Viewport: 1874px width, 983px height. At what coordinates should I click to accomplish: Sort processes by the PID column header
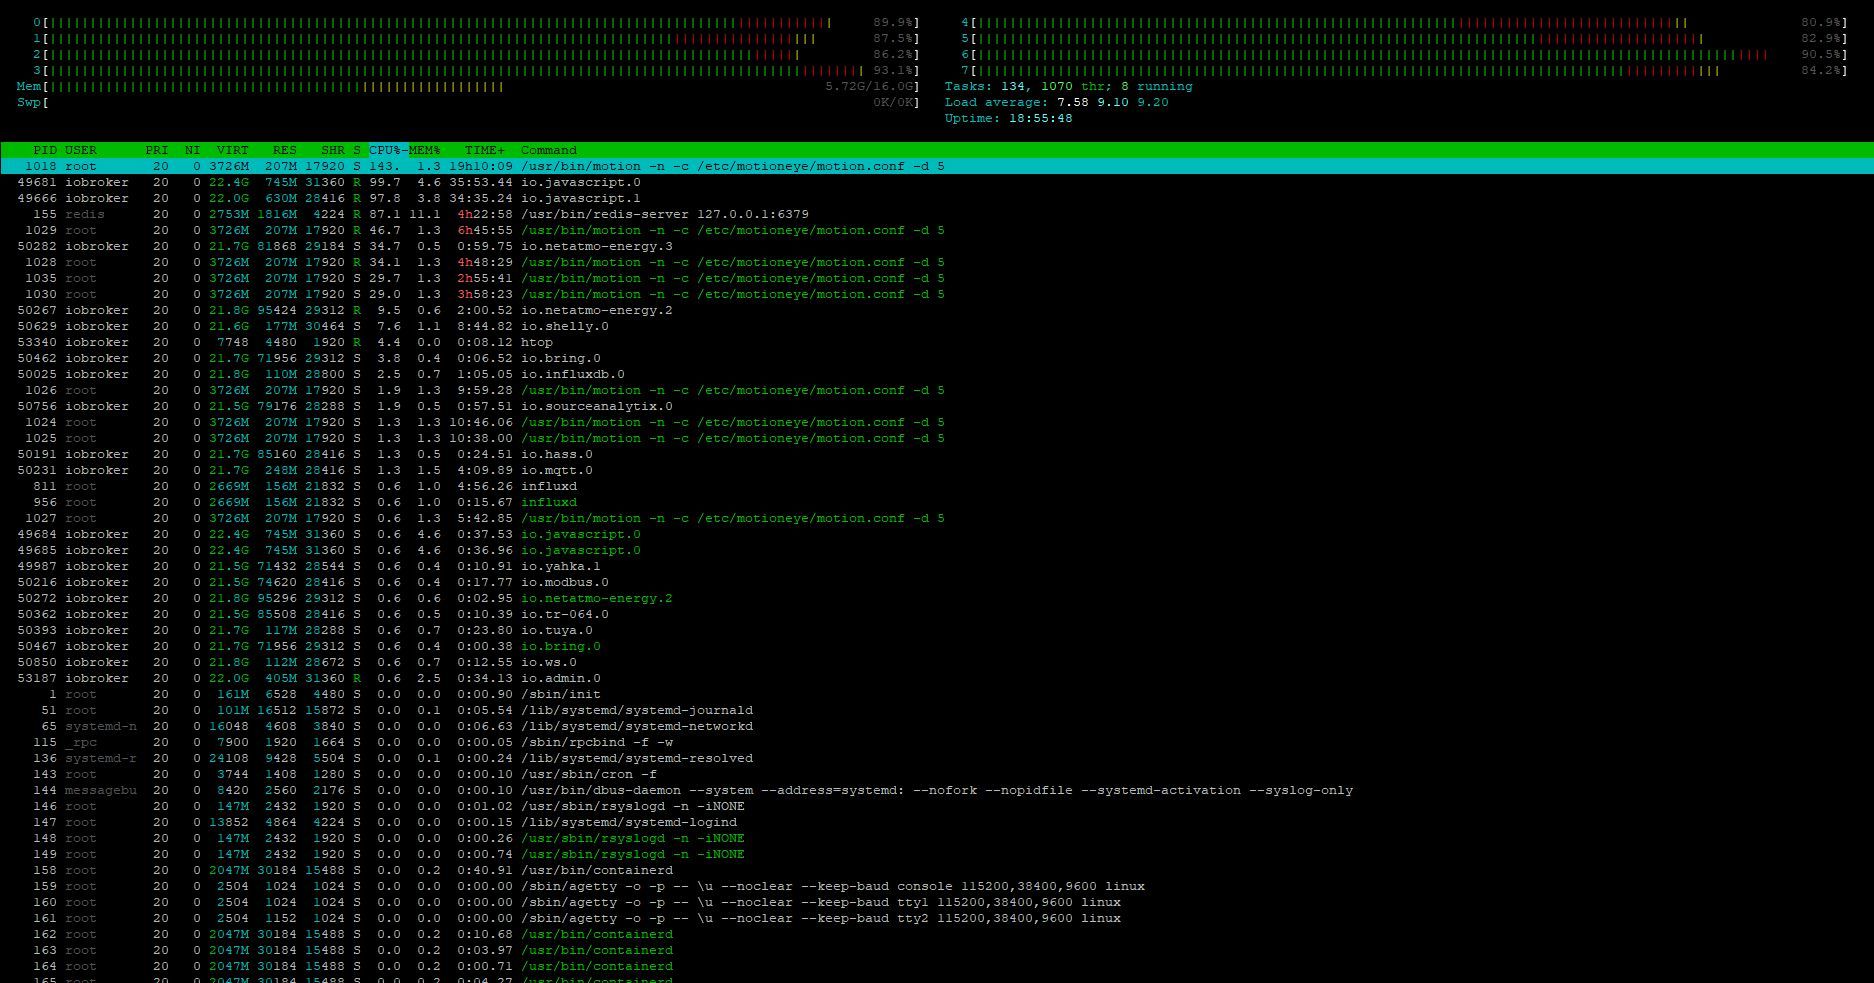click(x=45, y=150)
